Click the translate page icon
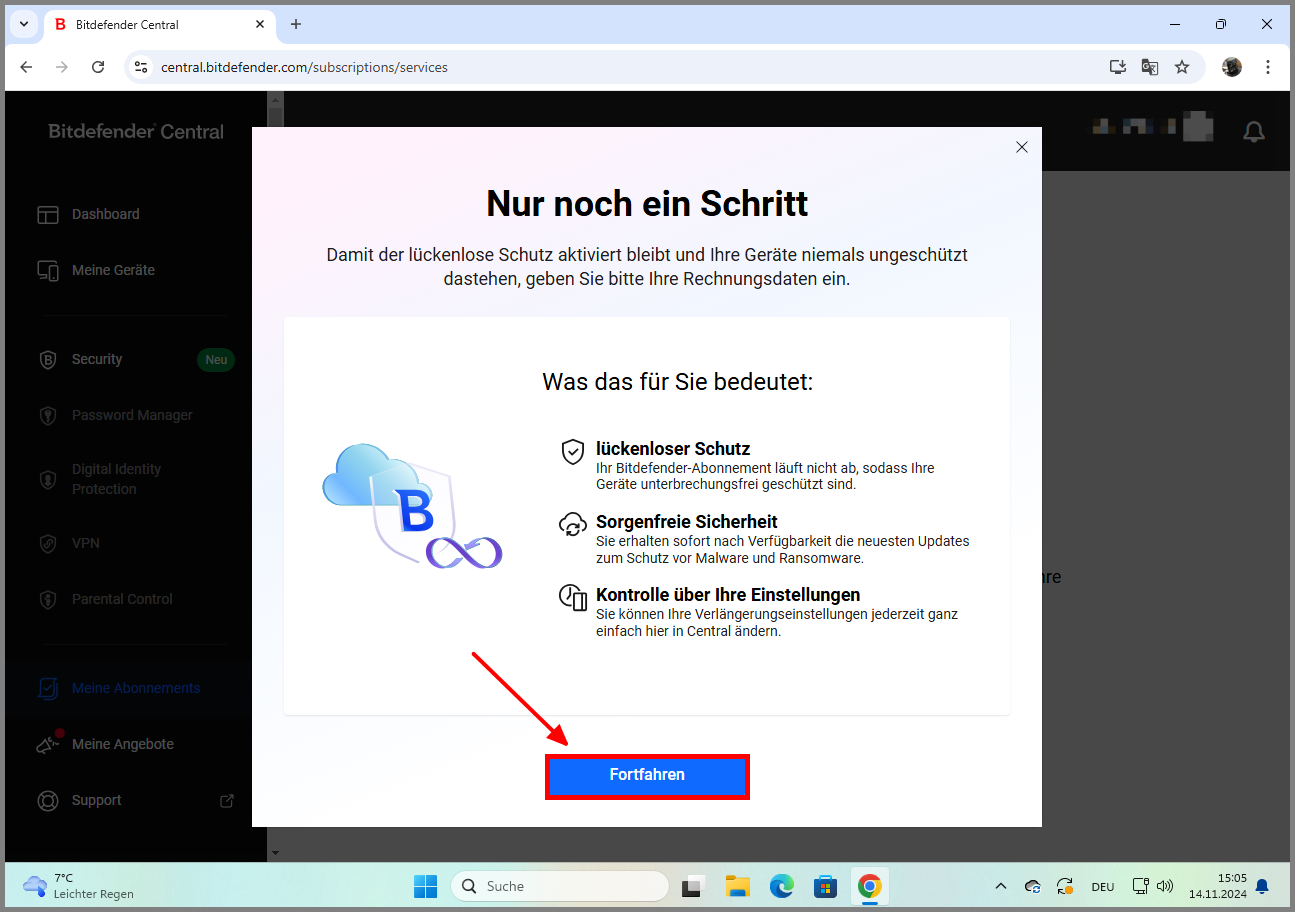This screenshot has width=1295, height=912. tap(1150, 67)
